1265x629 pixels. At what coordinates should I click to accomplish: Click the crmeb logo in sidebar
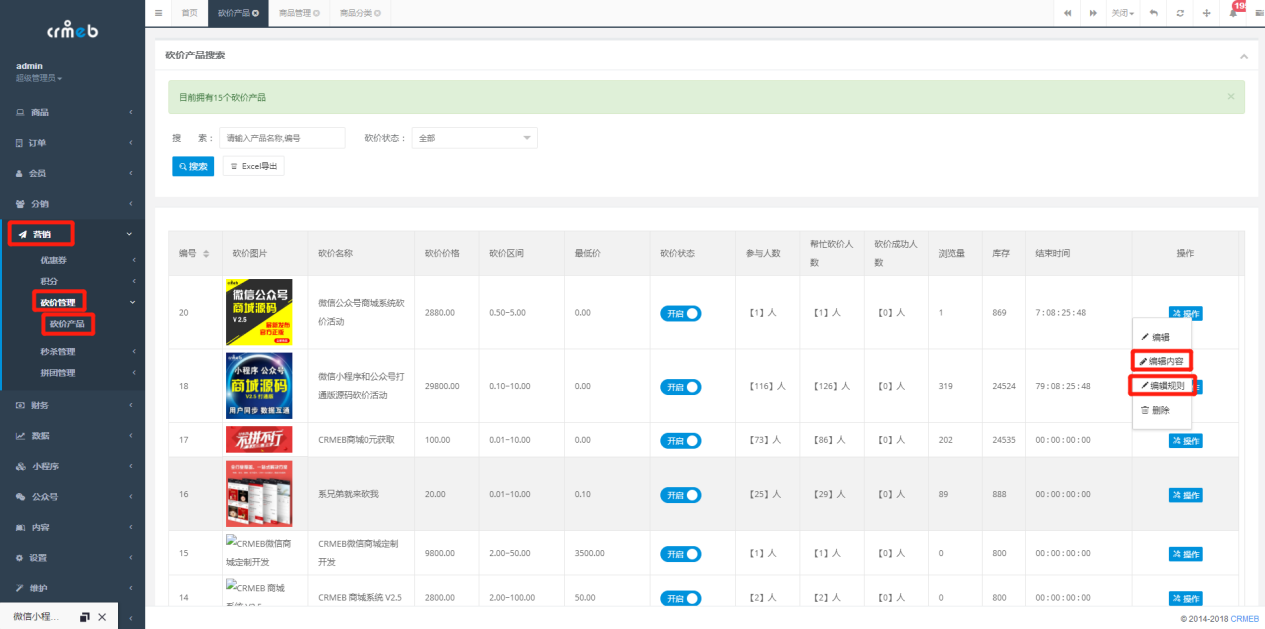click(x=71, y=30)
